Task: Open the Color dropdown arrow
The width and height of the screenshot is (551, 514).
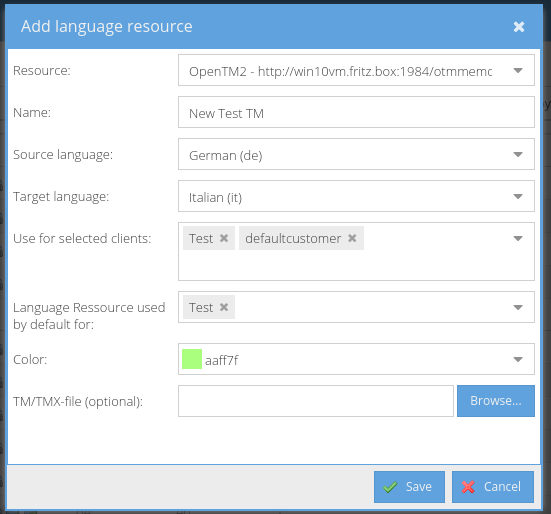Action: pyautogui.click(x=518, y=359)
